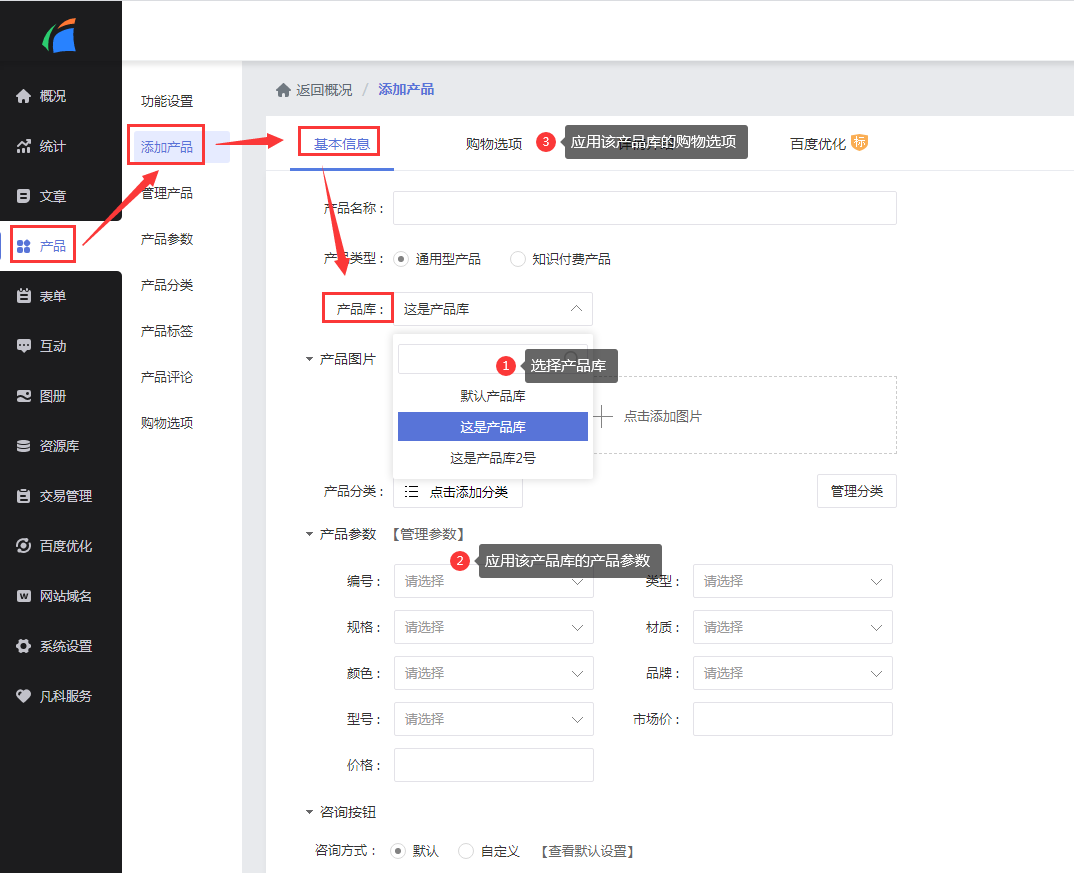This screenshot has width=1074, height=873.
Task: Select the 通用型产品 radio button
Action: (401, 259)
